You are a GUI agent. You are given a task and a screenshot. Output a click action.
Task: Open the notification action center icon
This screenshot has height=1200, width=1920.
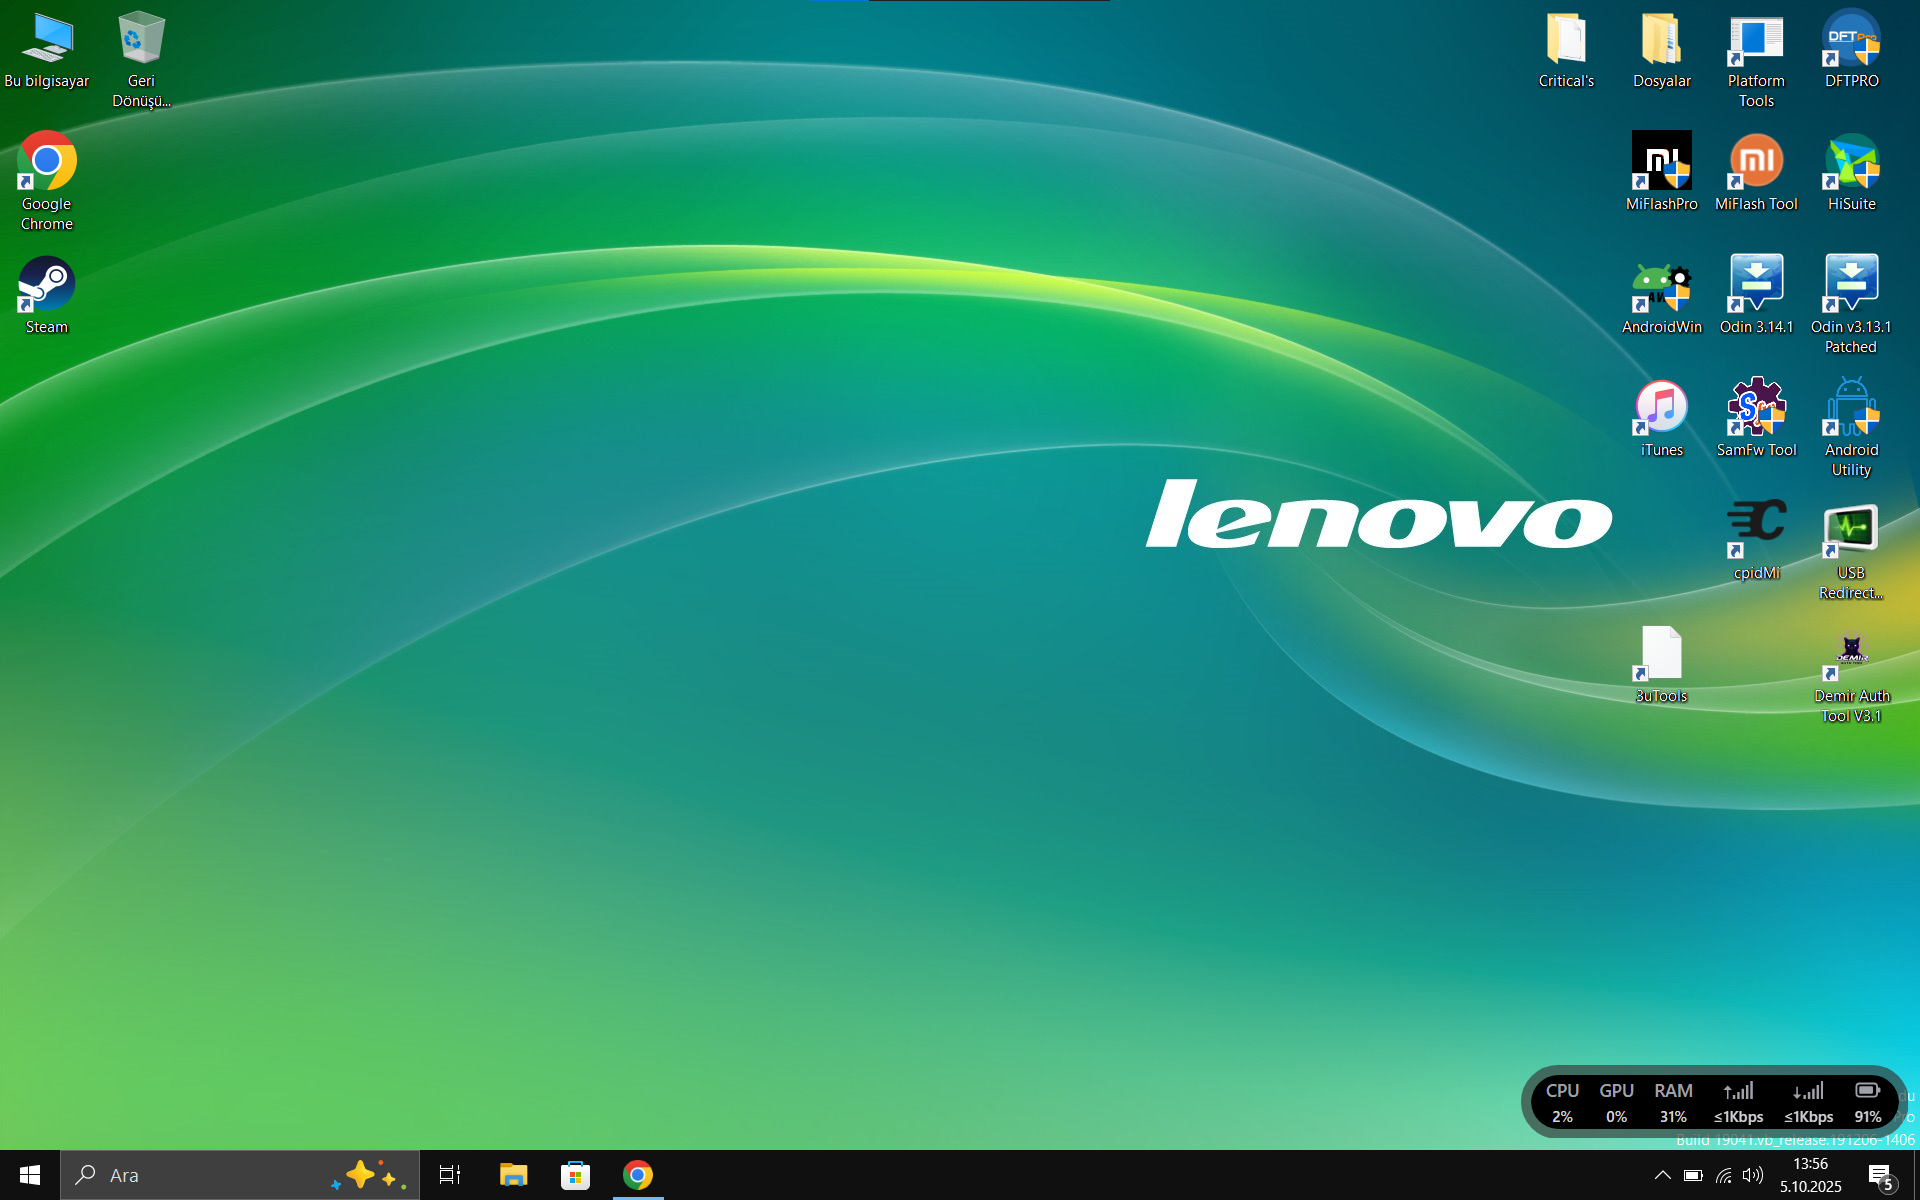click(1881, 1176)
